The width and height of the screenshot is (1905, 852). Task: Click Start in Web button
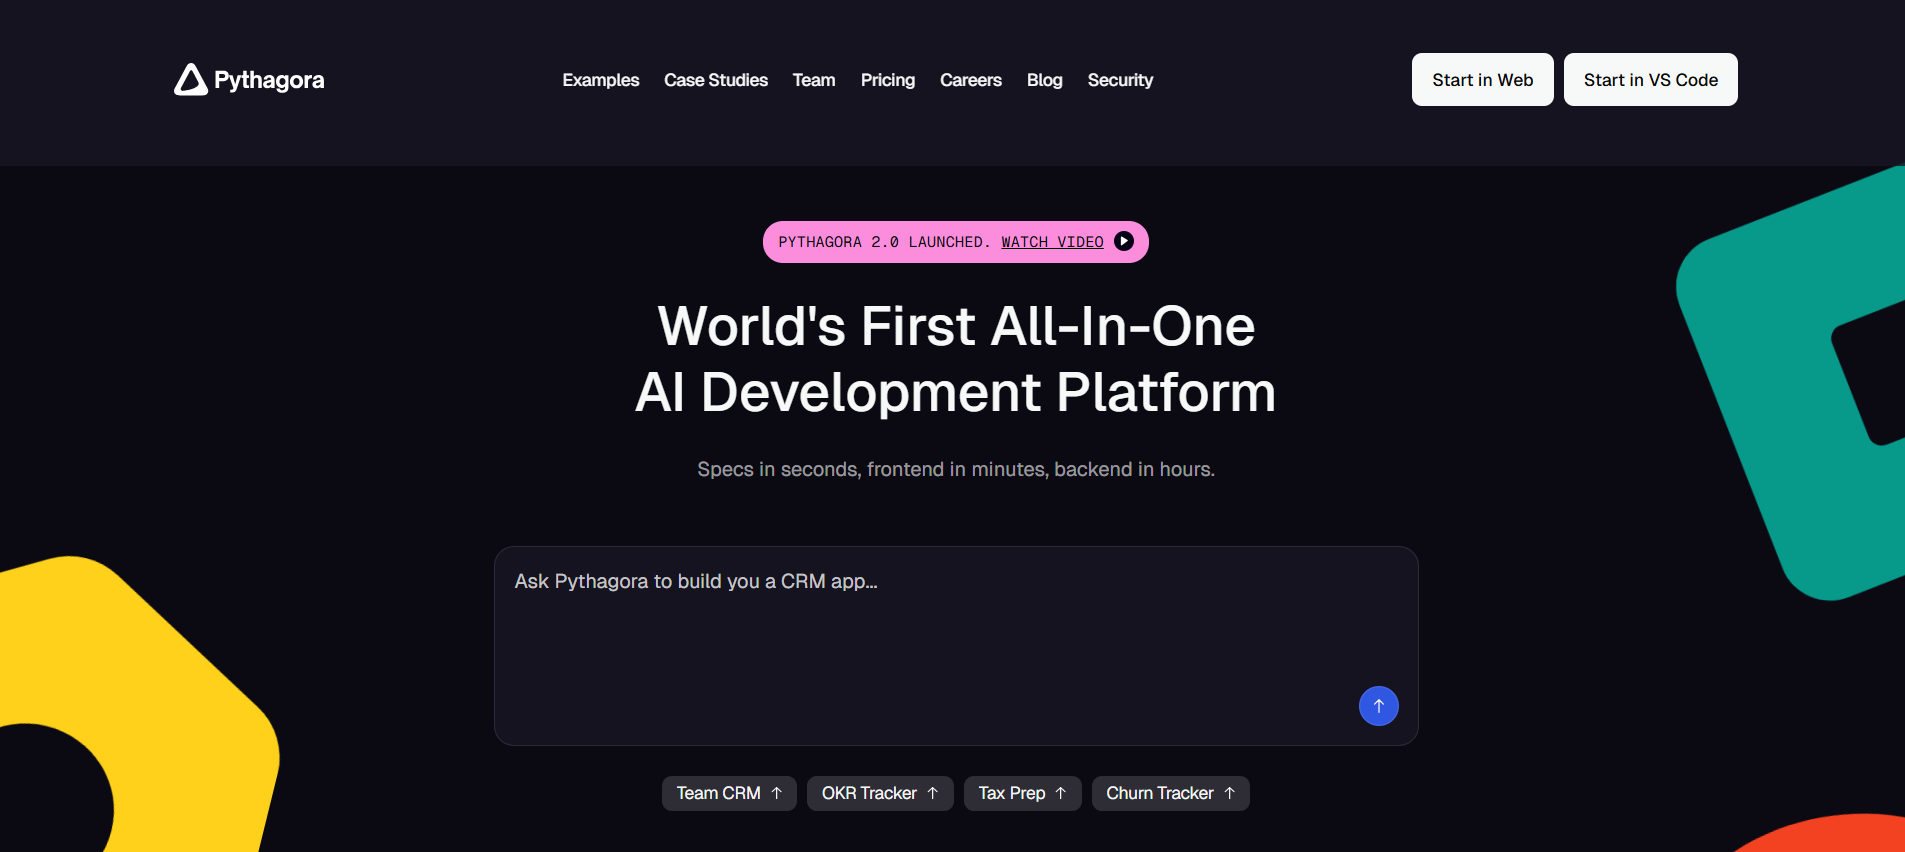click(x=1482, y=79)
